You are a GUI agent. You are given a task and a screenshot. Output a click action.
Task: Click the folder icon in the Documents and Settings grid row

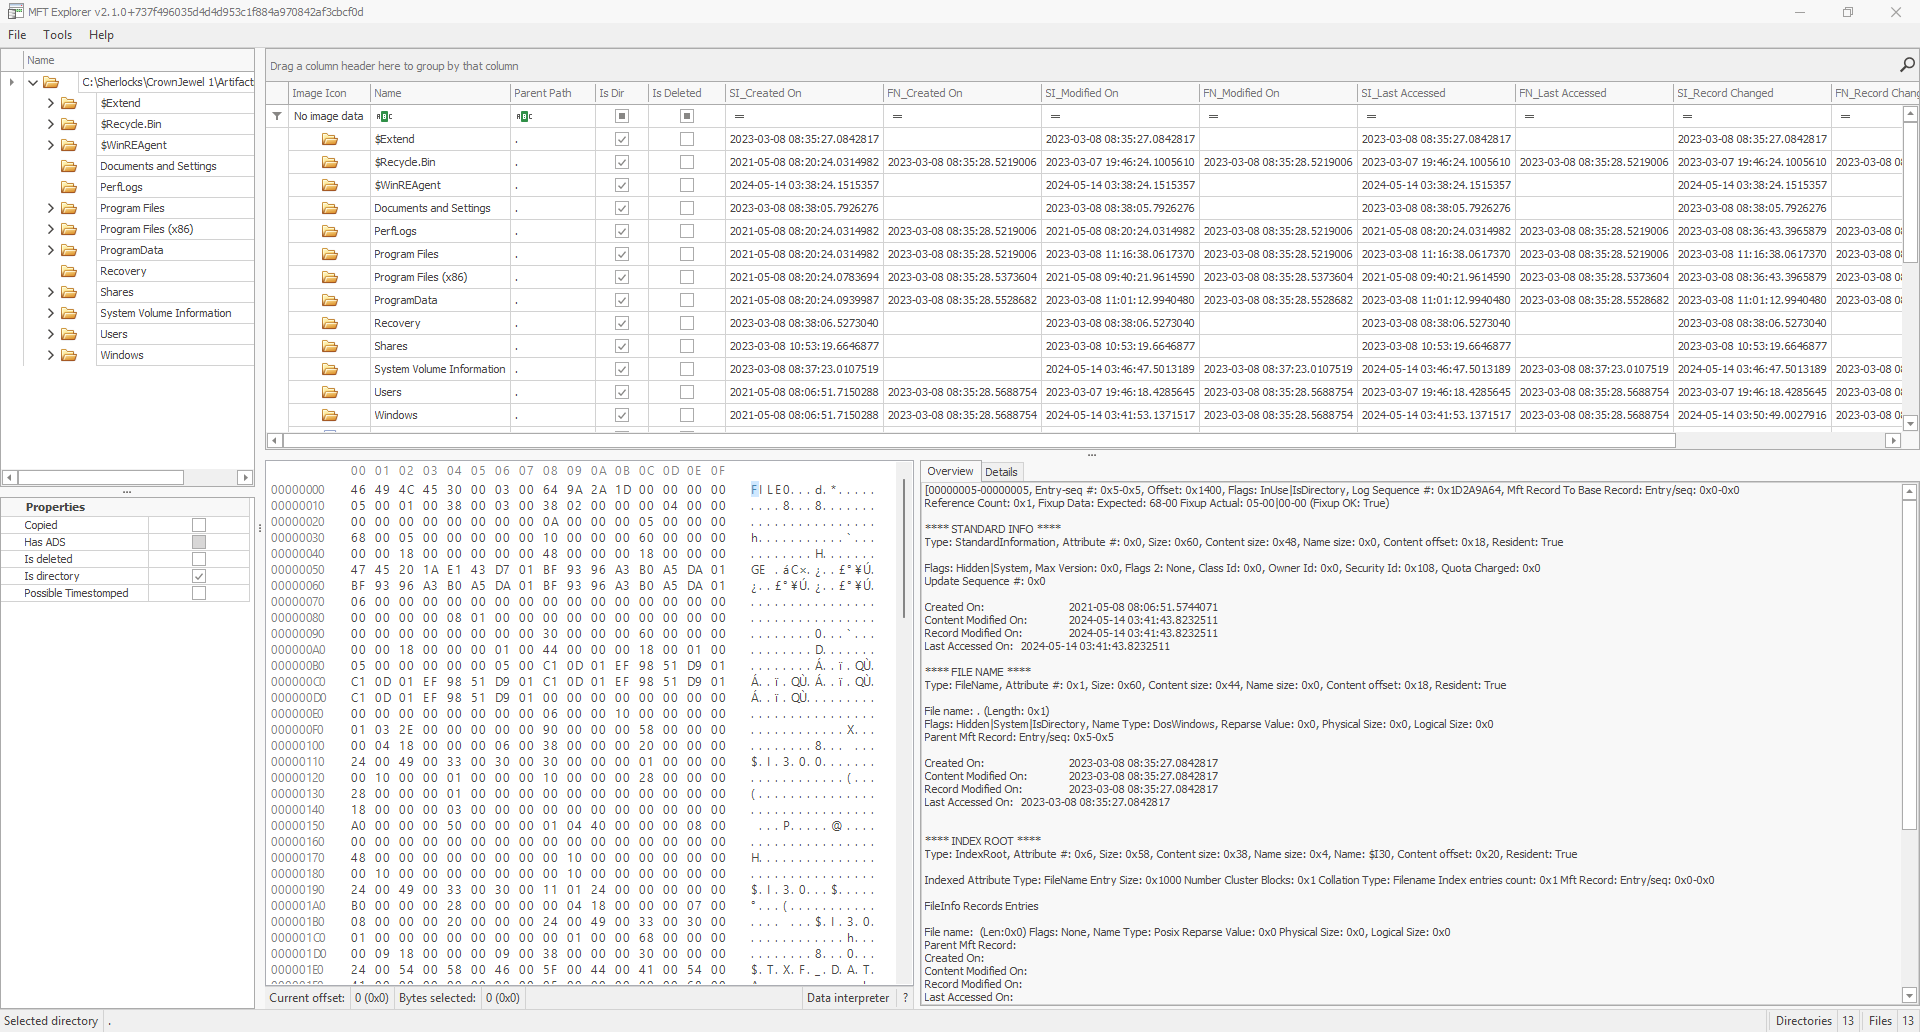tap(329, 208)
